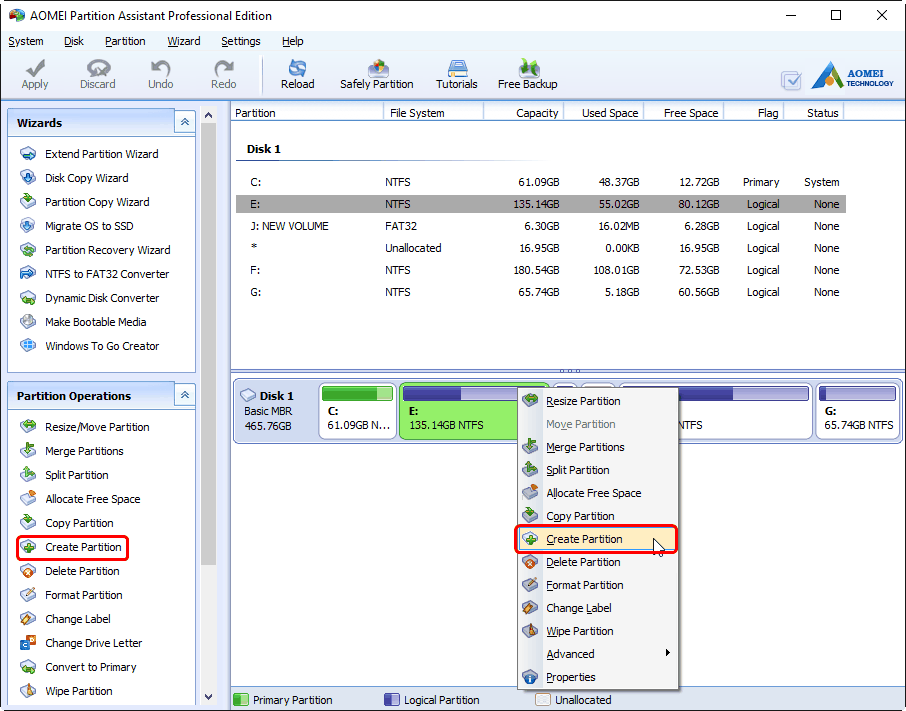Choose Create Partition in context menu
Viewport: 906px width, 711px height.
point(597,539)
